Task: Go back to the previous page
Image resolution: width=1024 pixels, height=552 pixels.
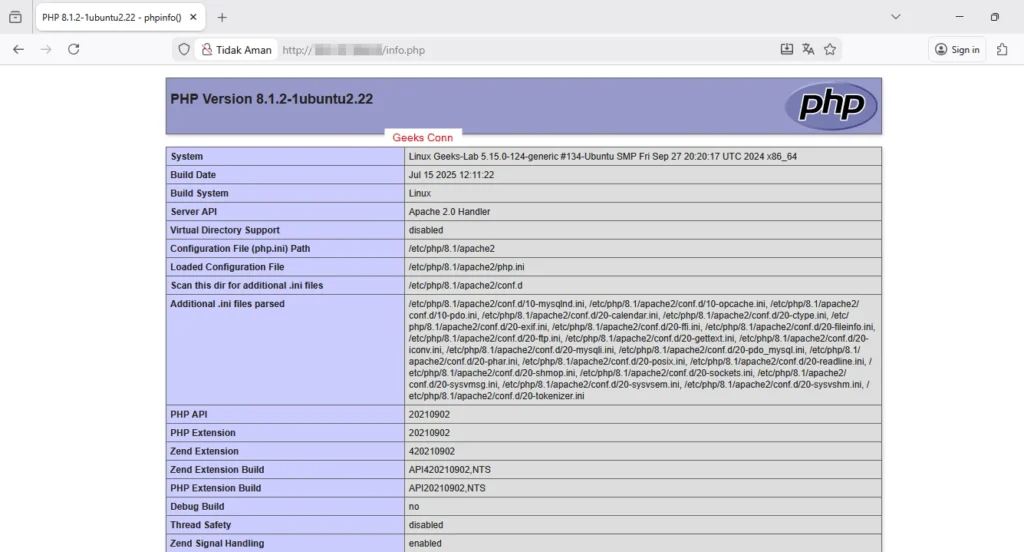Action: tap(18, 50)
